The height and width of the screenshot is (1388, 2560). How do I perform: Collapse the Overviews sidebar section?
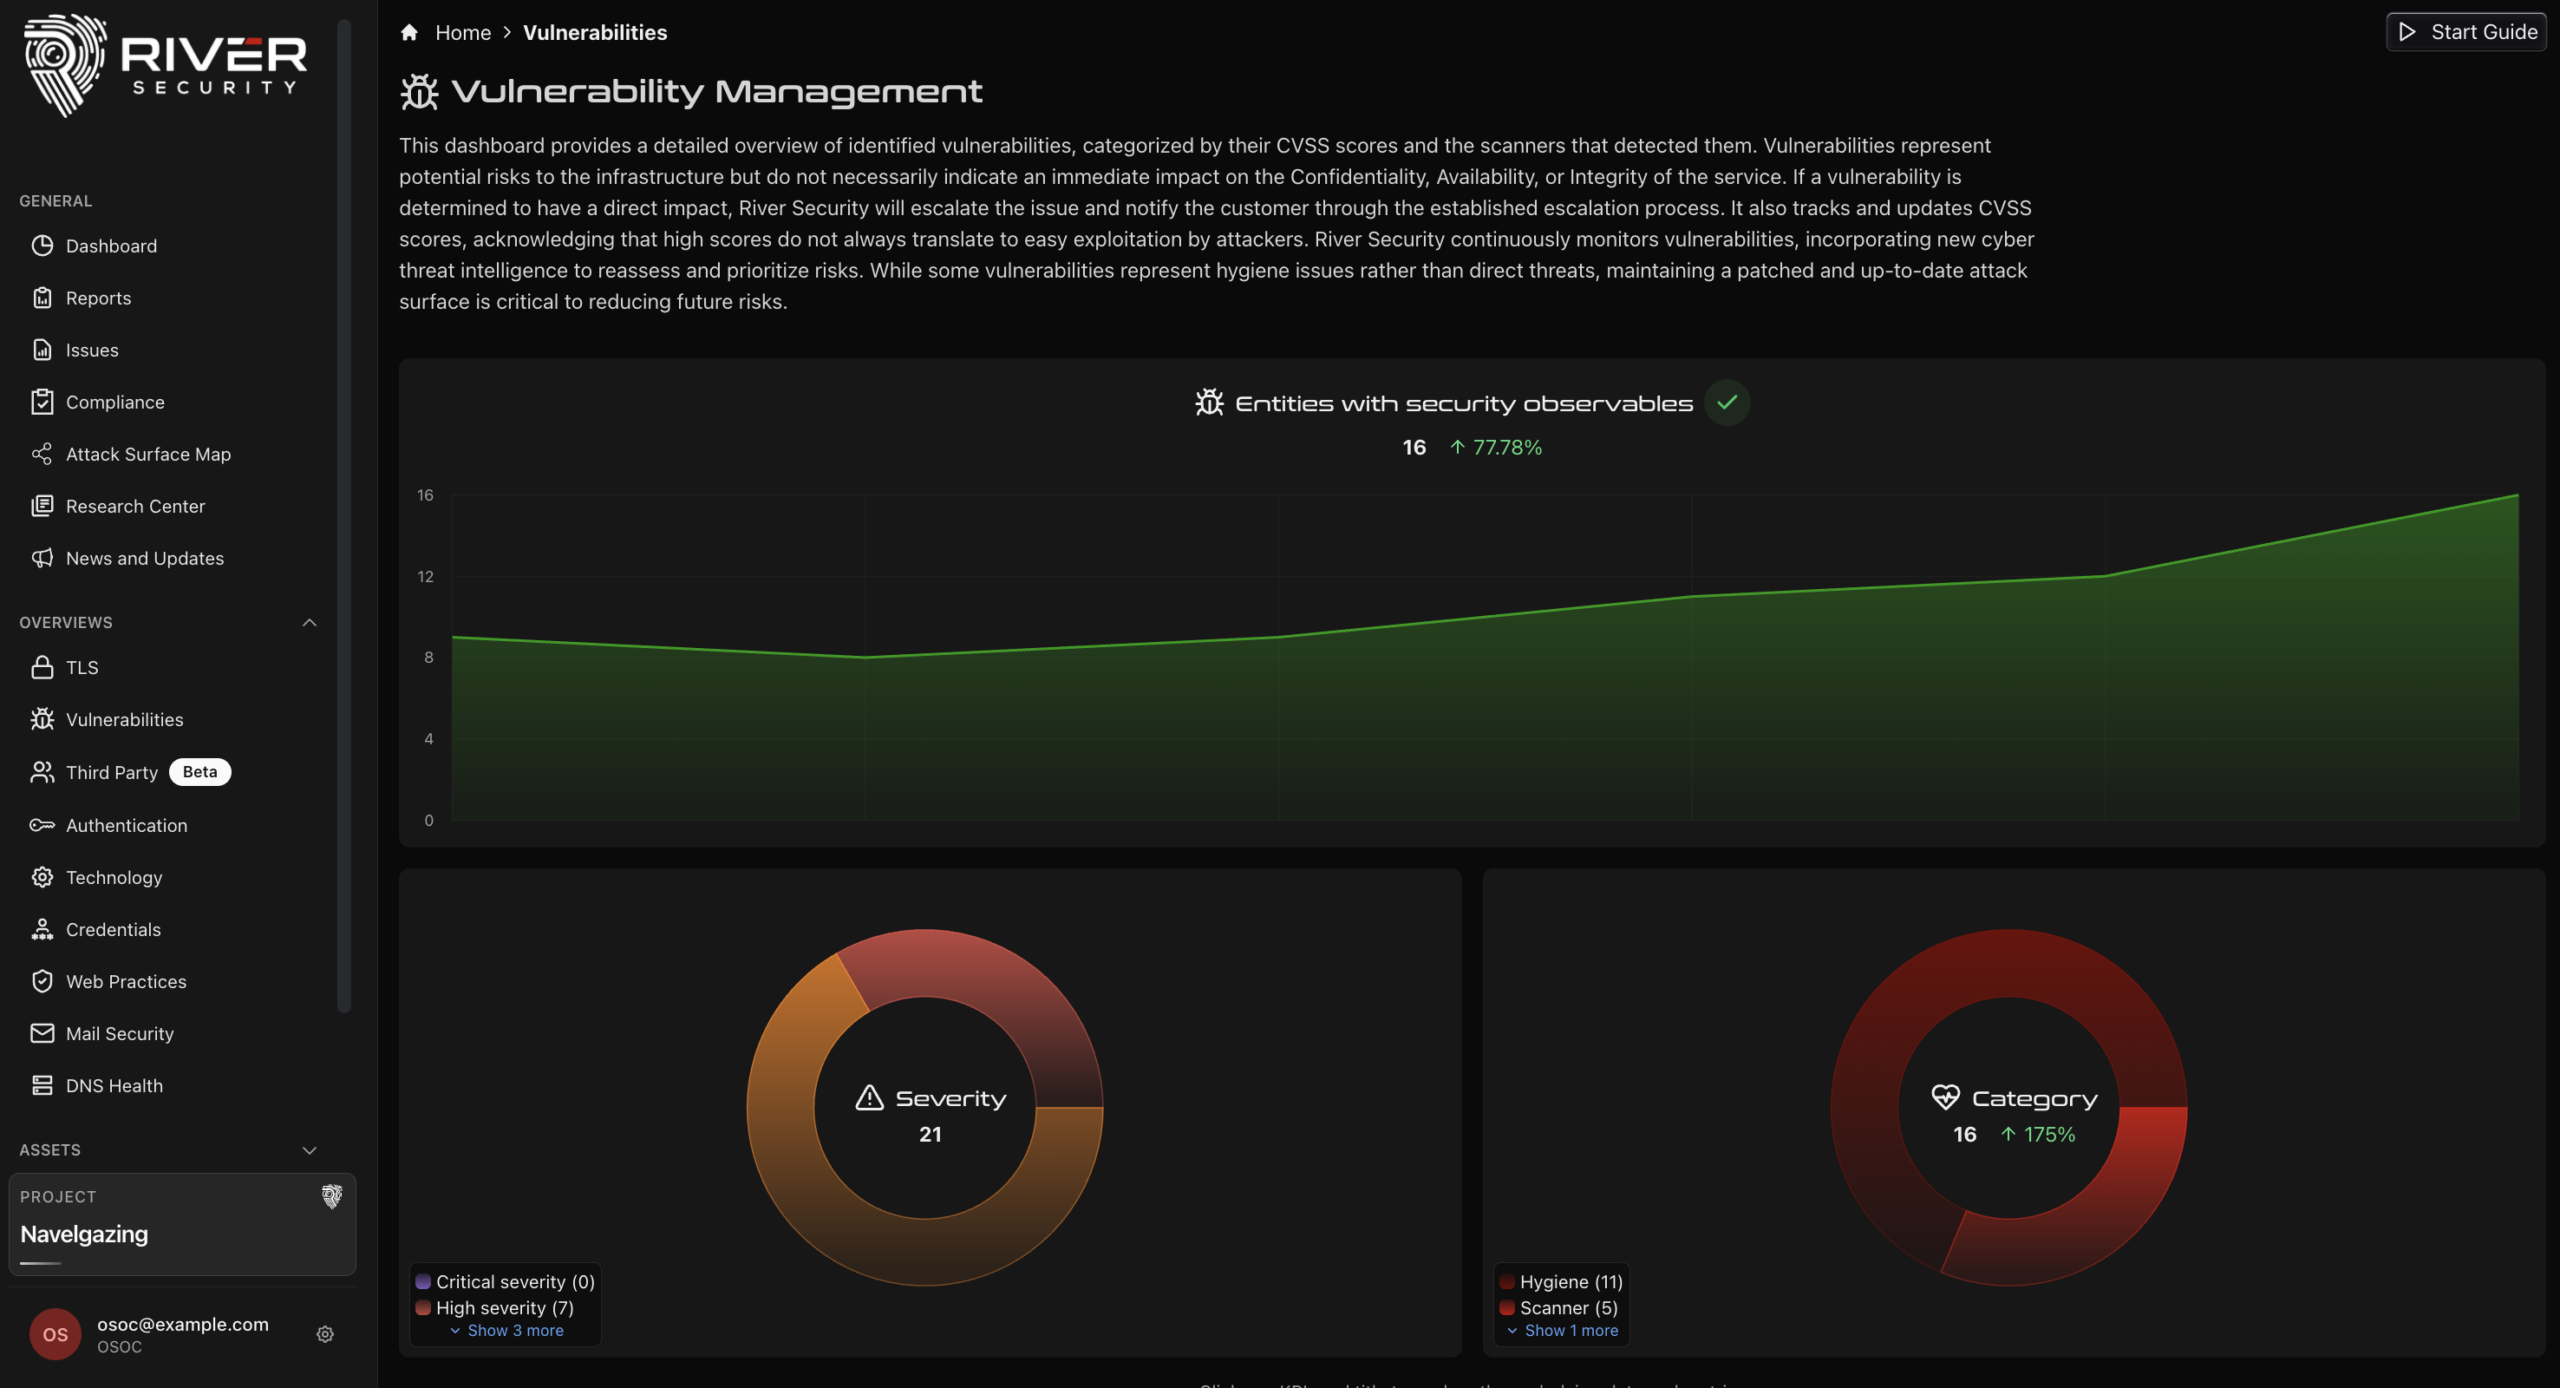click(309, 622)
